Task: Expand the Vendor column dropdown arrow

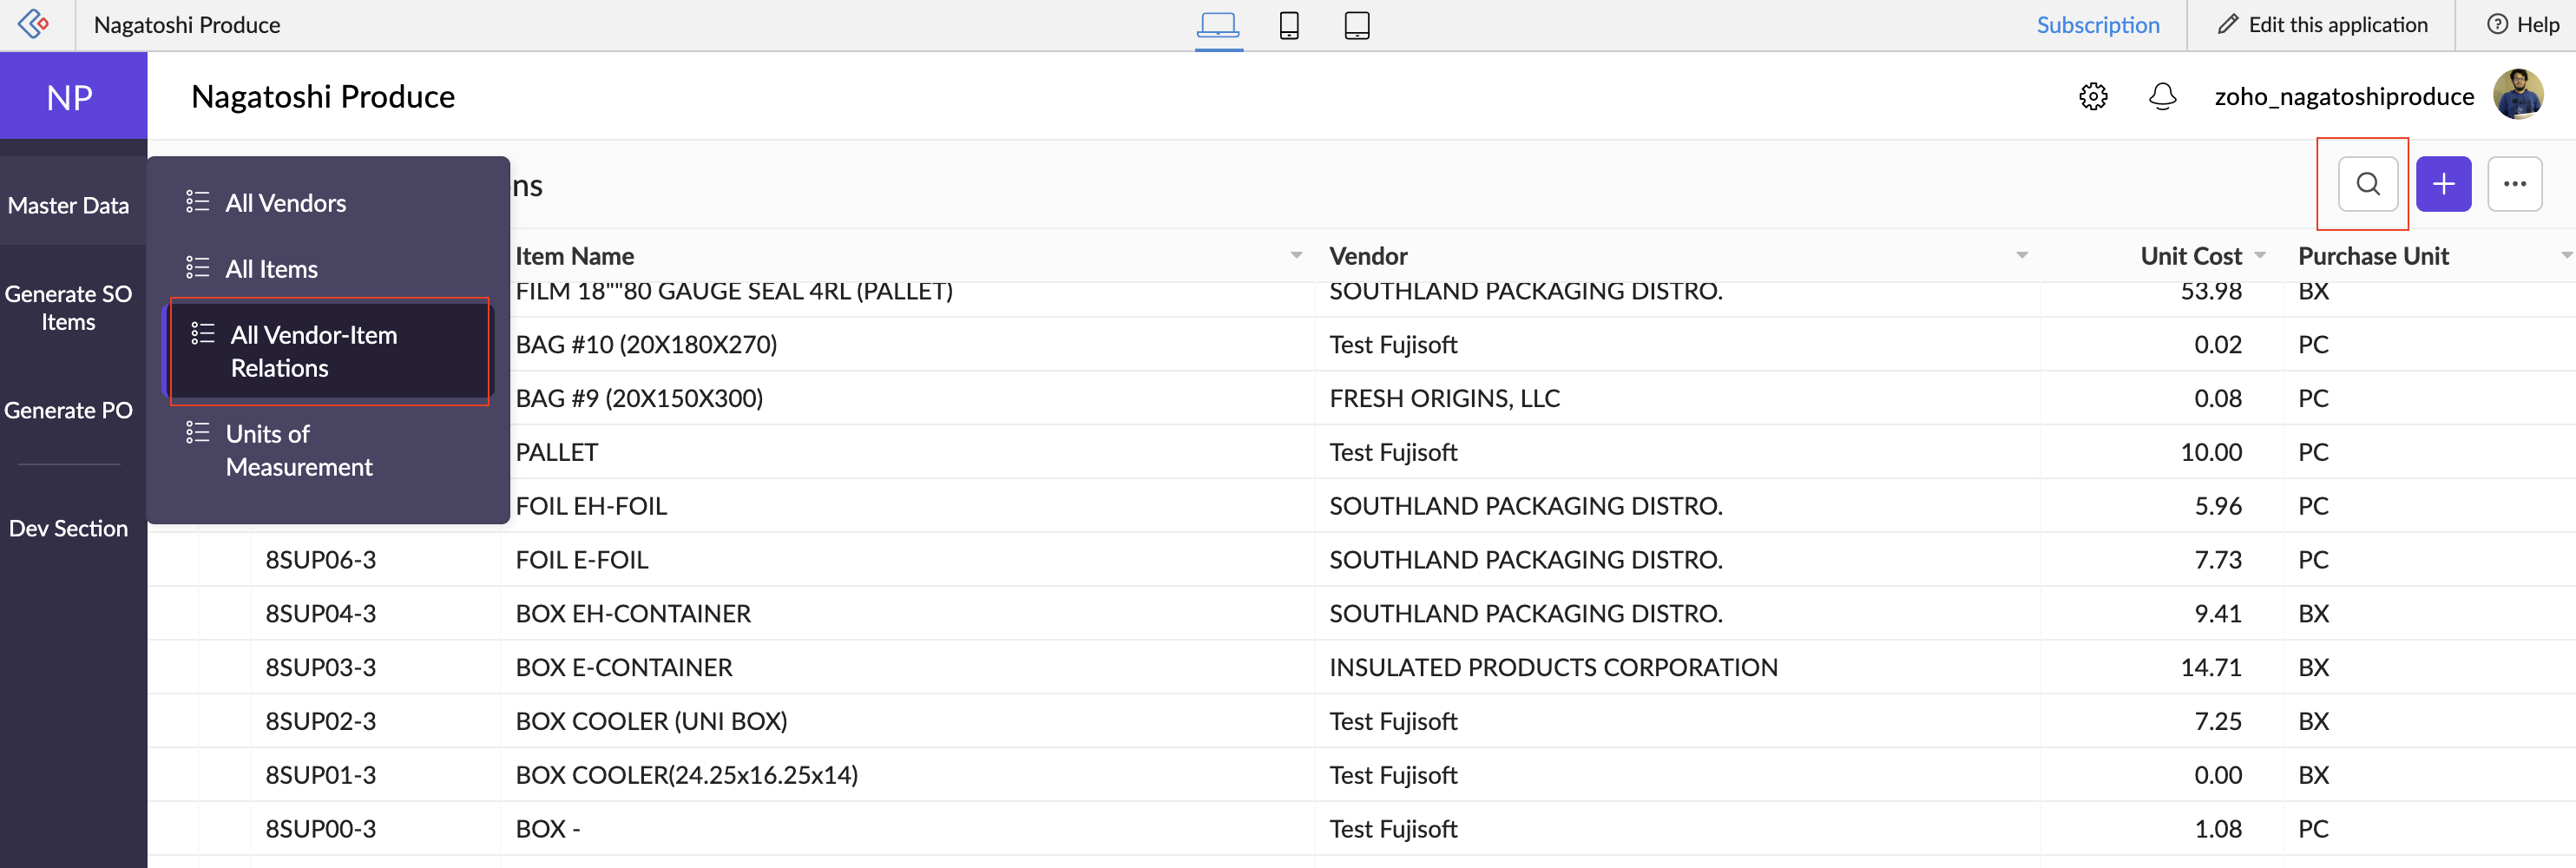Action: 2021,256
